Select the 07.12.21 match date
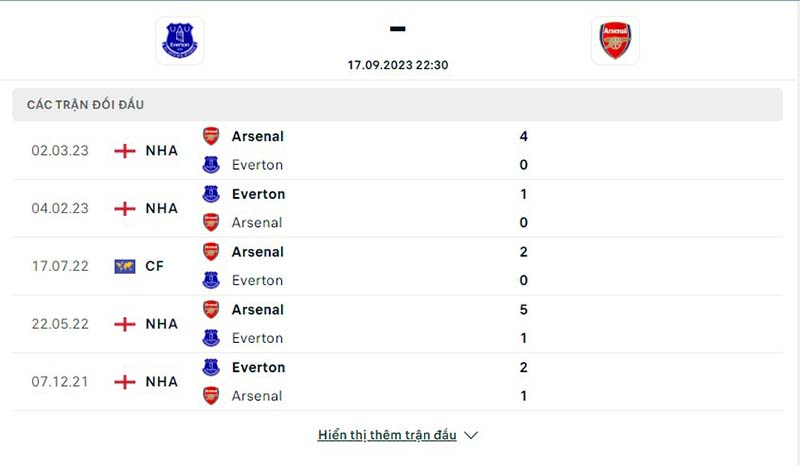The image size is (800, 465). (x=60, y=382)
